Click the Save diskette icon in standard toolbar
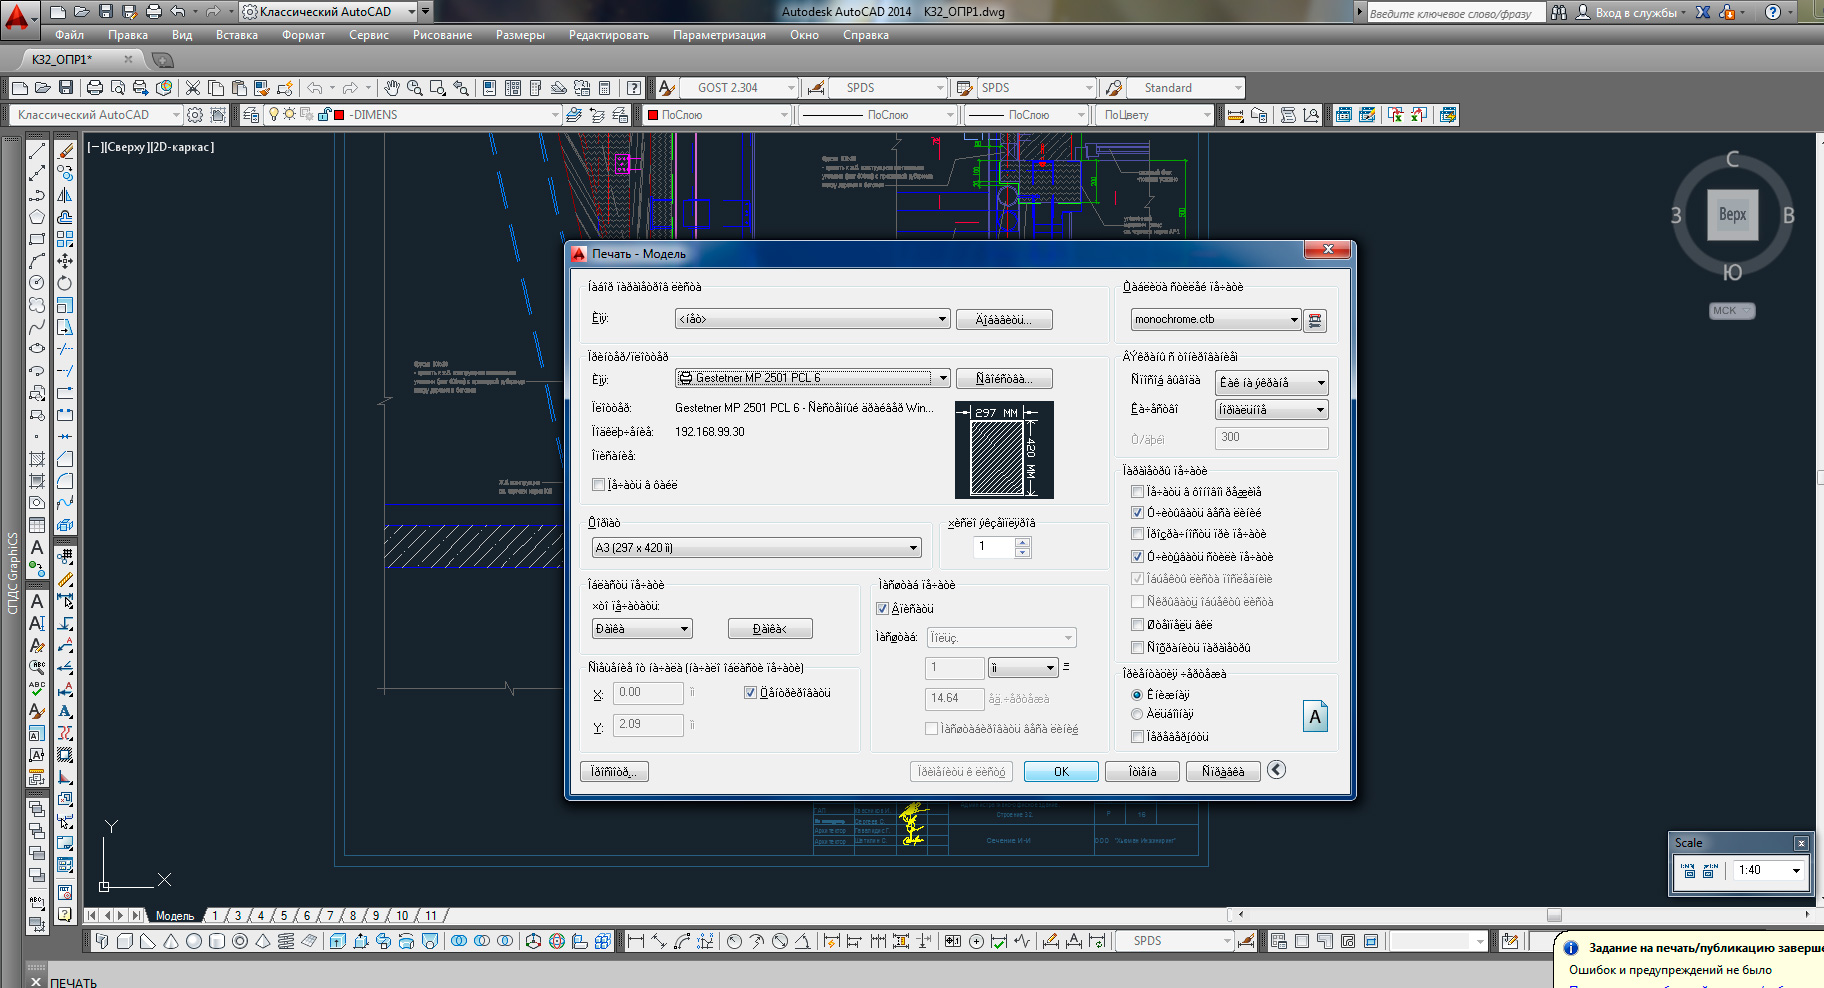Screen dimensions: 1824x988 point(65,88)
